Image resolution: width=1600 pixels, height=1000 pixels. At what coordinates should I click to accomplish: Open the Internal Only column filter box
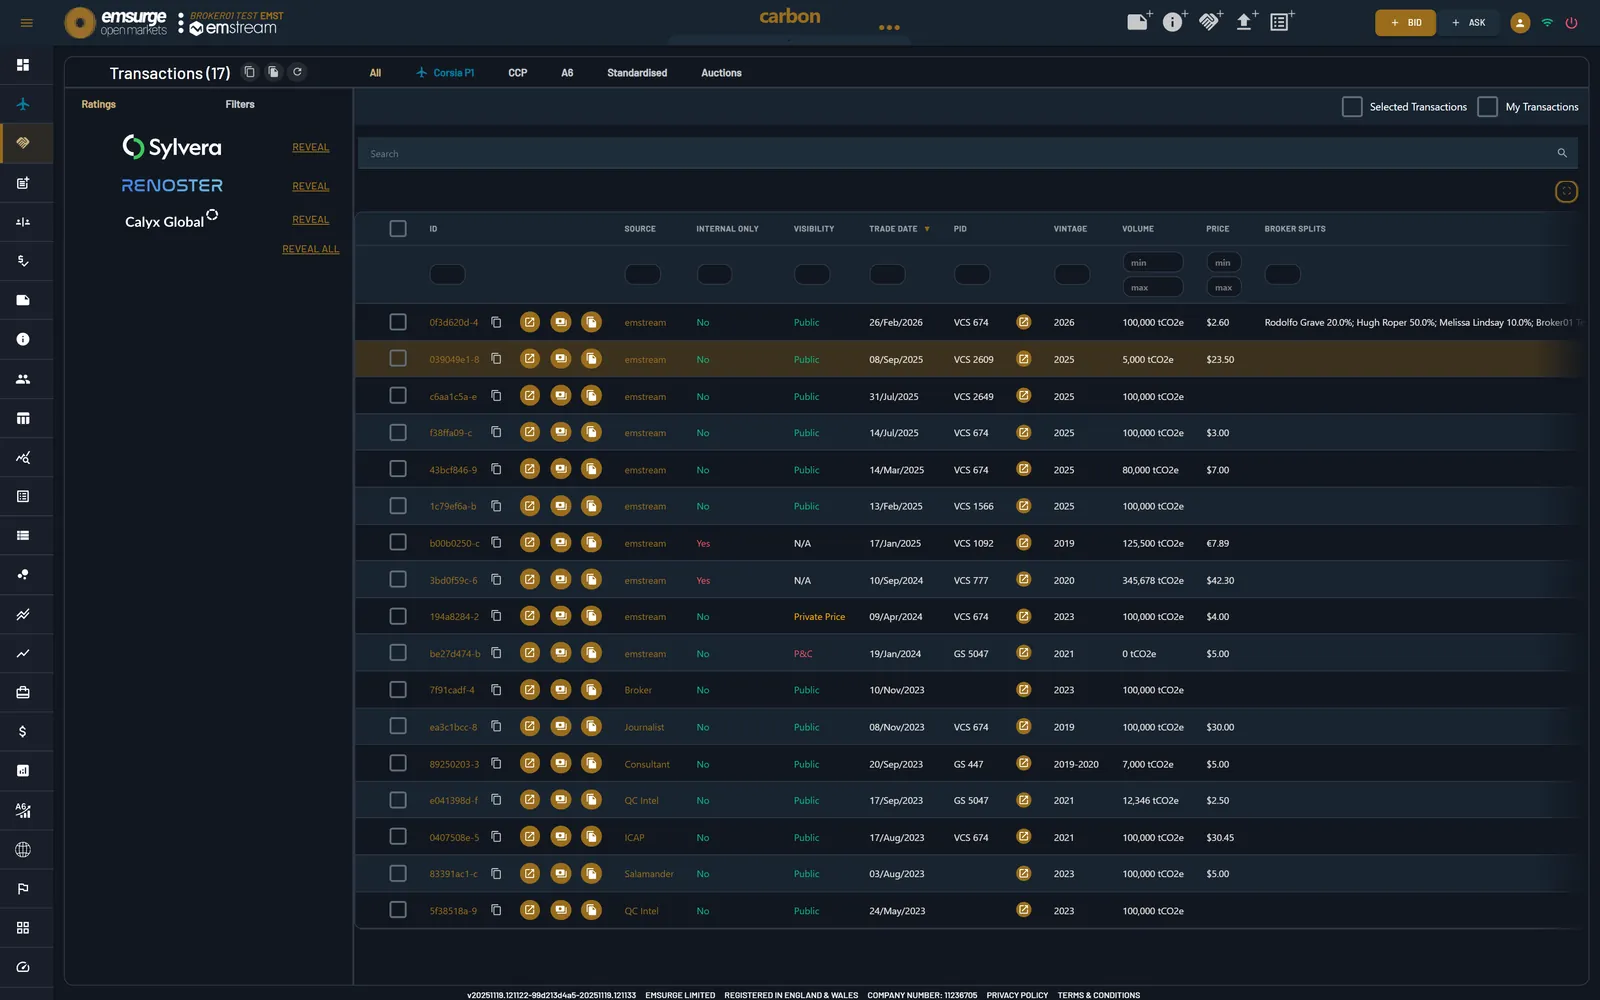pos(714,274)
